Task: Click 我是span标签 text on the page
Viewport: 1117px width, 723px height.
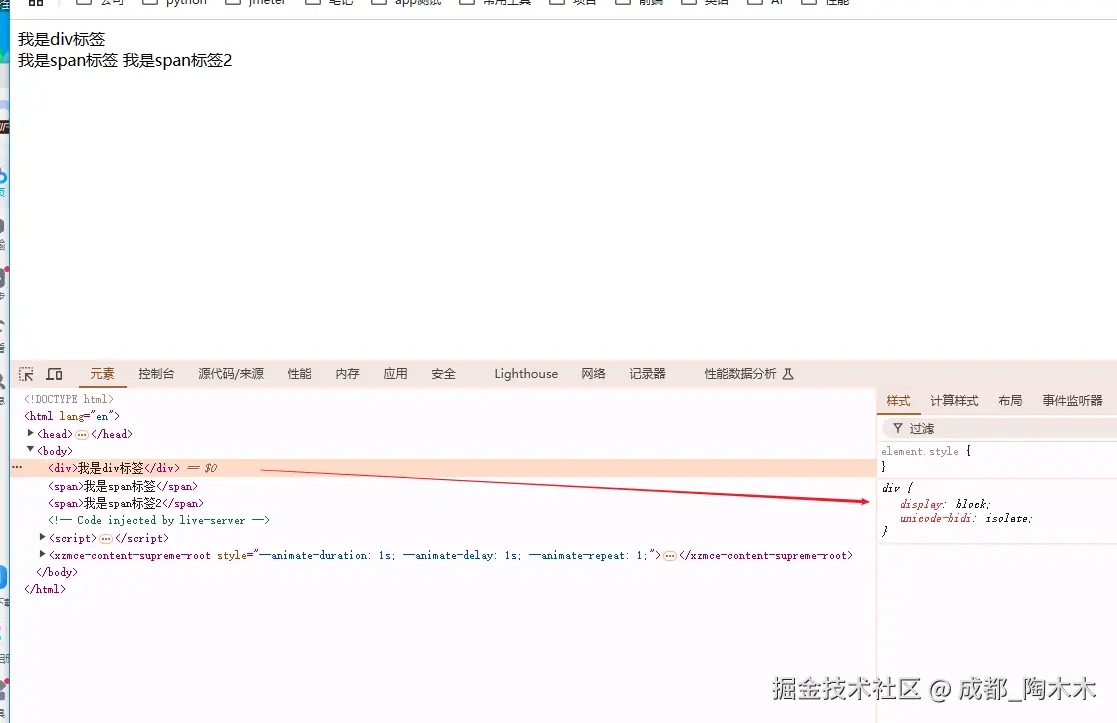Action: [68, 61]
